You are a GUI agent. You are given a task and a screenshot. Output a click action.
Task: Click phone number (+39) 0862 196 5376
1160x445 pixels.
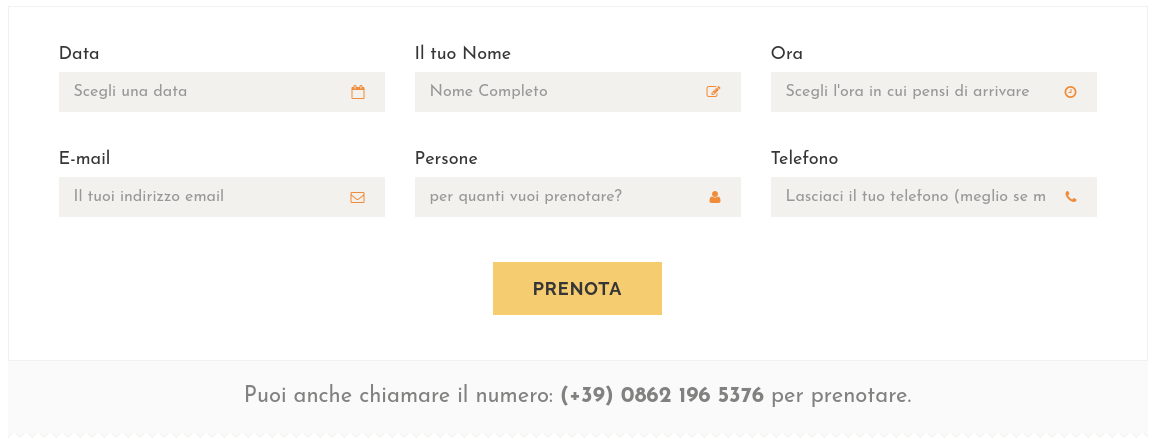pyautogui.click(x=662, y=395)
